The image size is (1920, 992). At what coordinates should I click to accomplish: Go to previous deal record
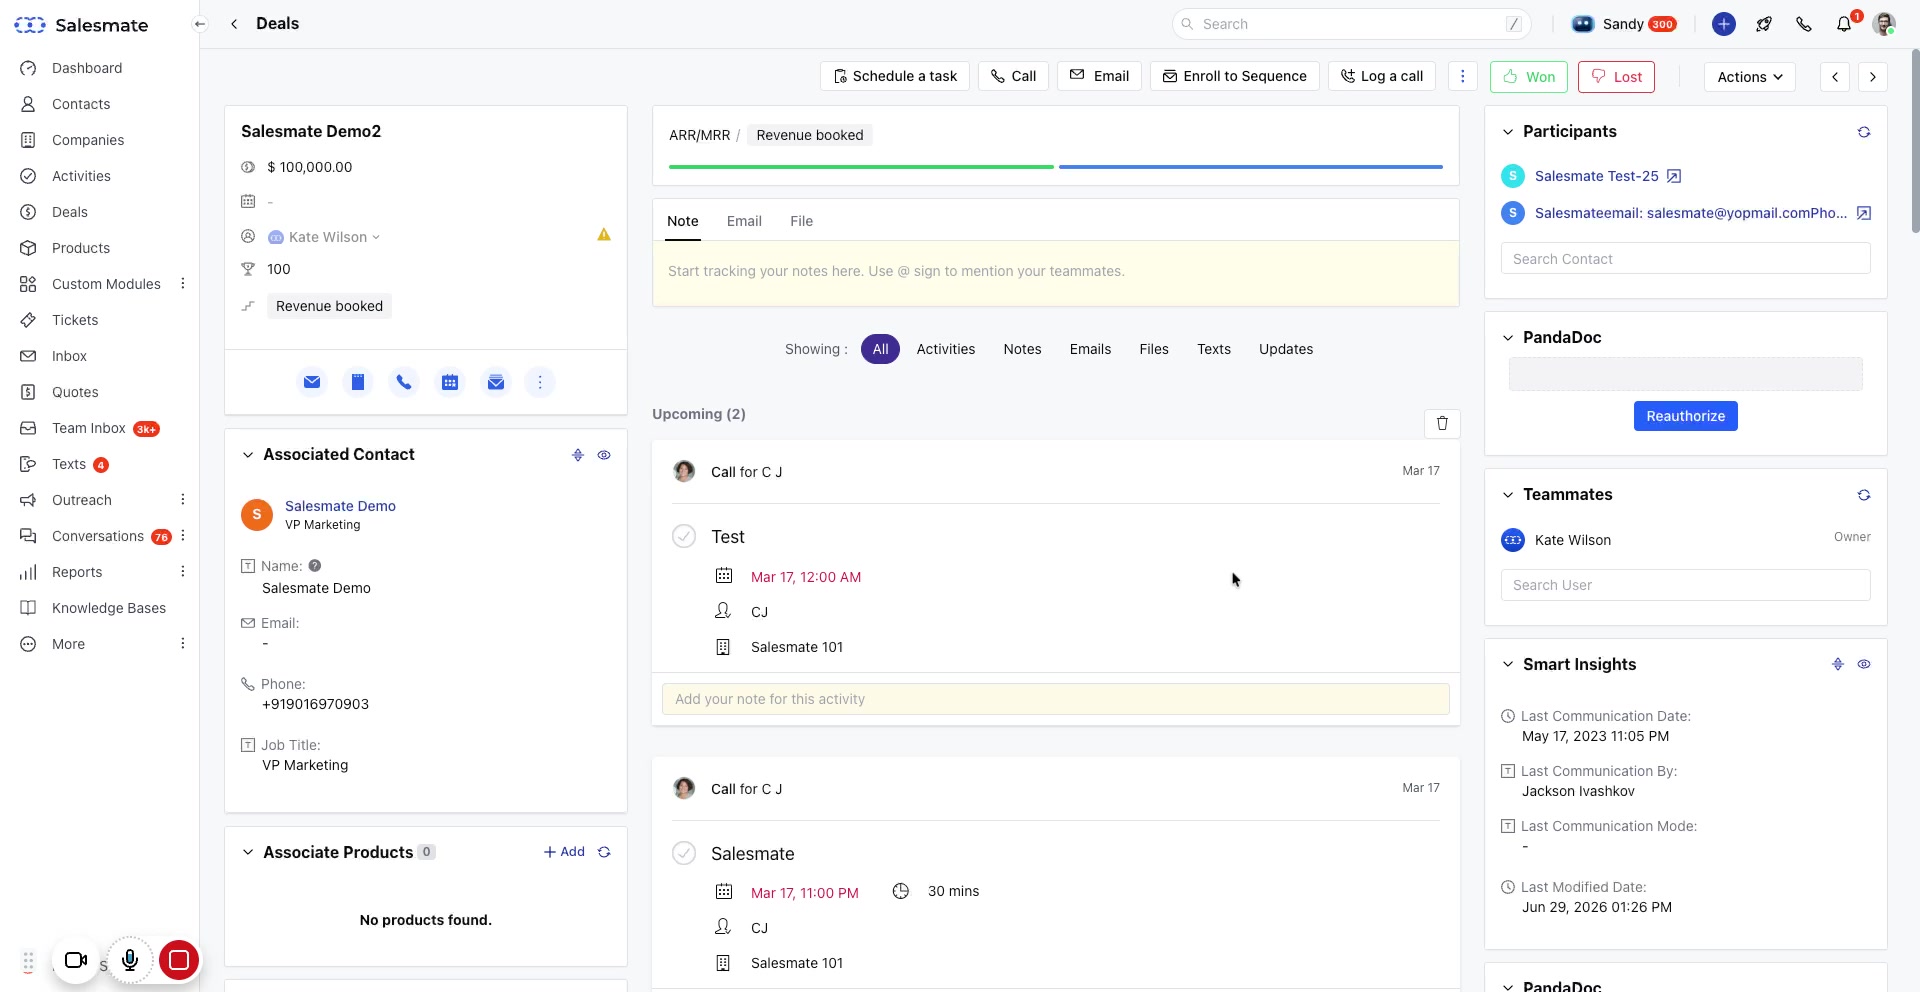tap(1835, 77)
